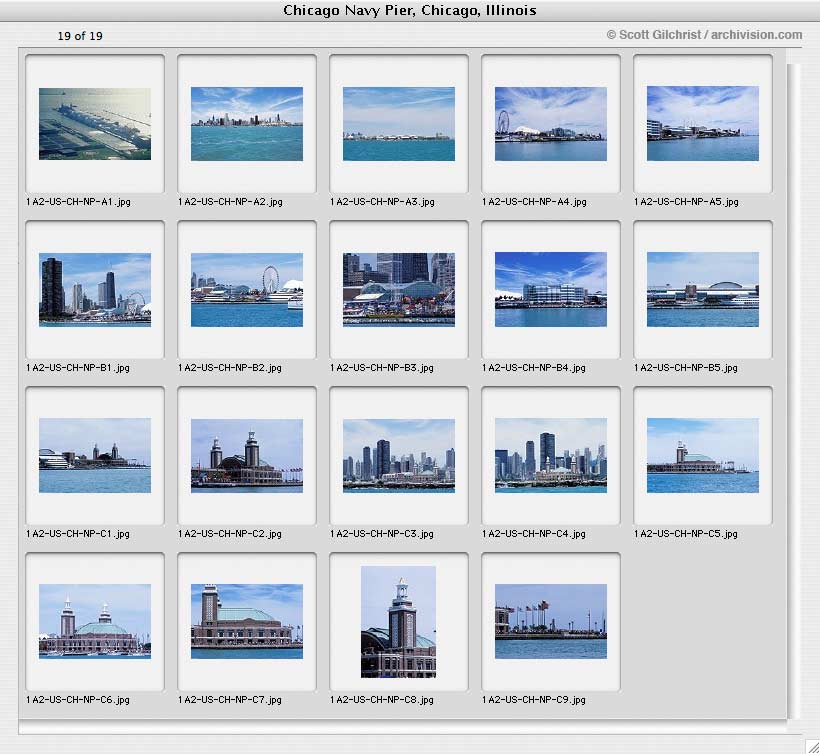Select the vertical tower thumbnail 1A2-US-CH-NP-C8.jpg
820x754 pixels.
(398, 622)
